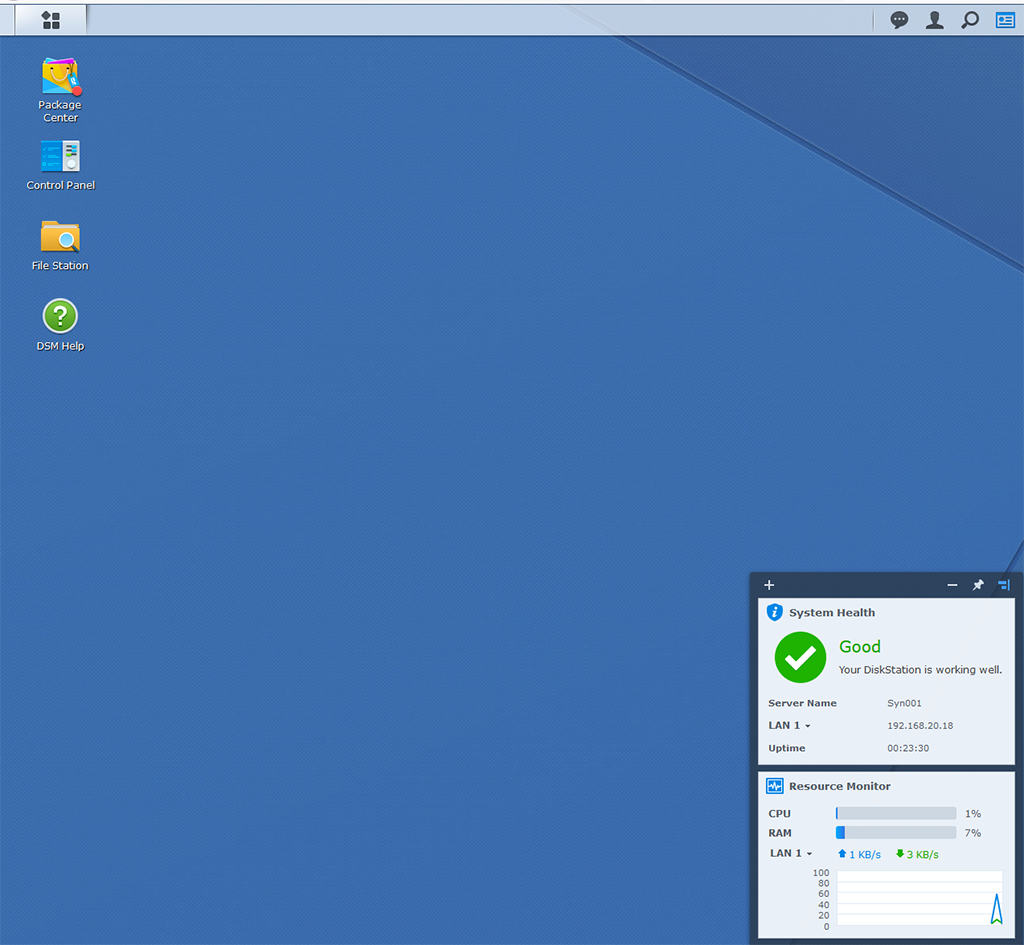Open the user account options icon
This screenshot has width=1024, height=945.
click(934, 20)
